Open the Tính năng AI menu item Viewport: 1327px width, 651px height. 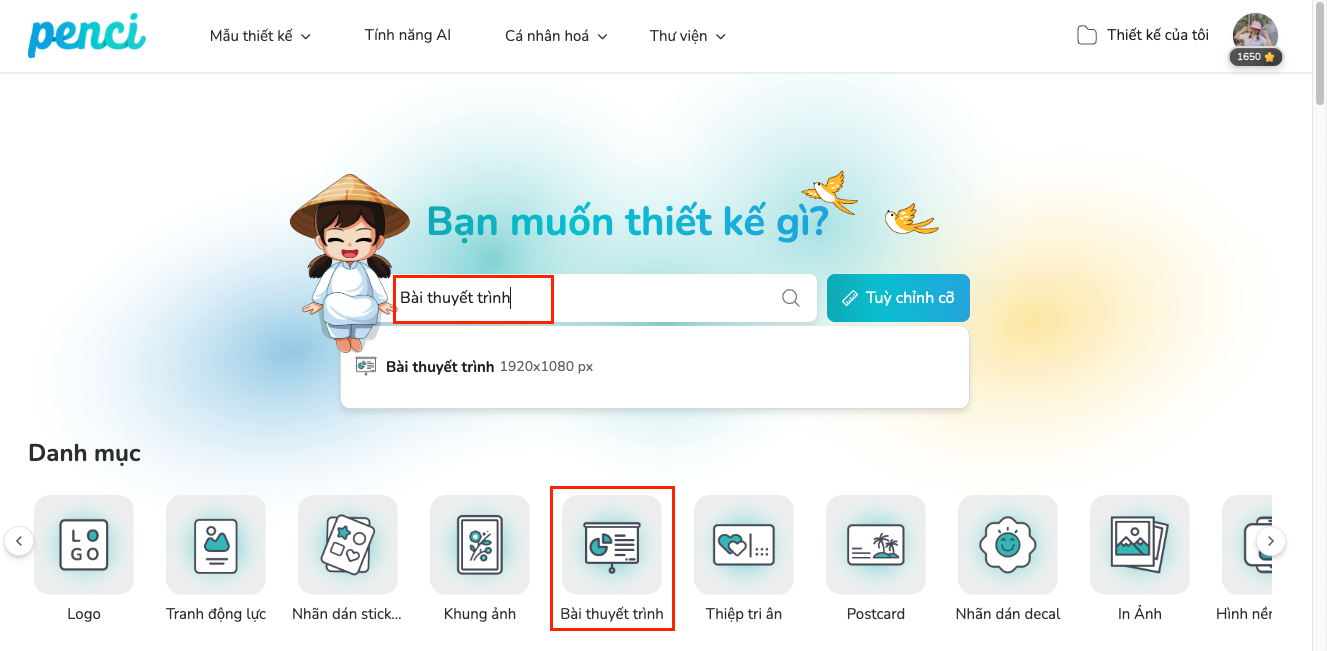tap(408, 35)
